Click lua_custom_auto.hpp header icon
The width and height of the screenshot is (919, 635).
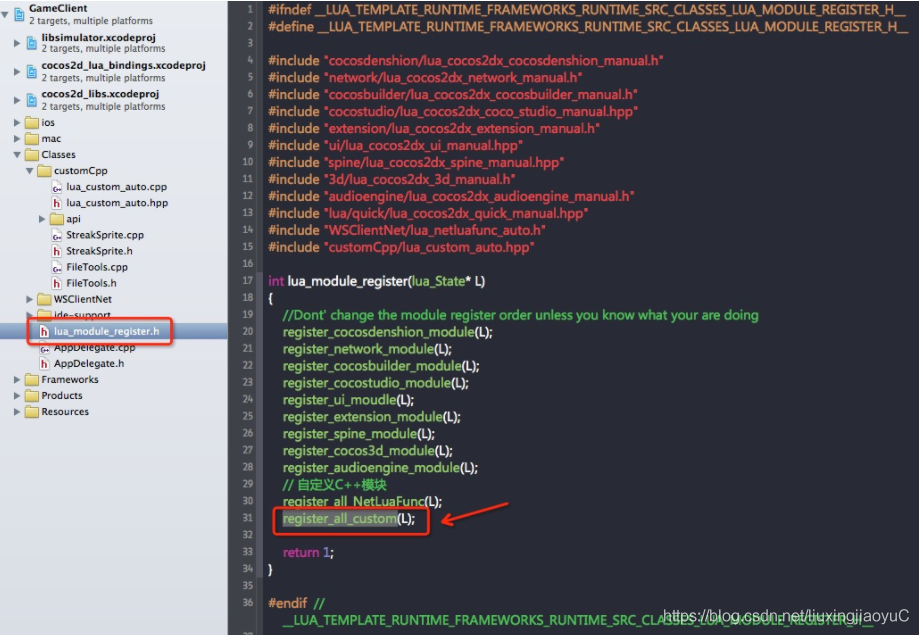click(x=56, y=203)
